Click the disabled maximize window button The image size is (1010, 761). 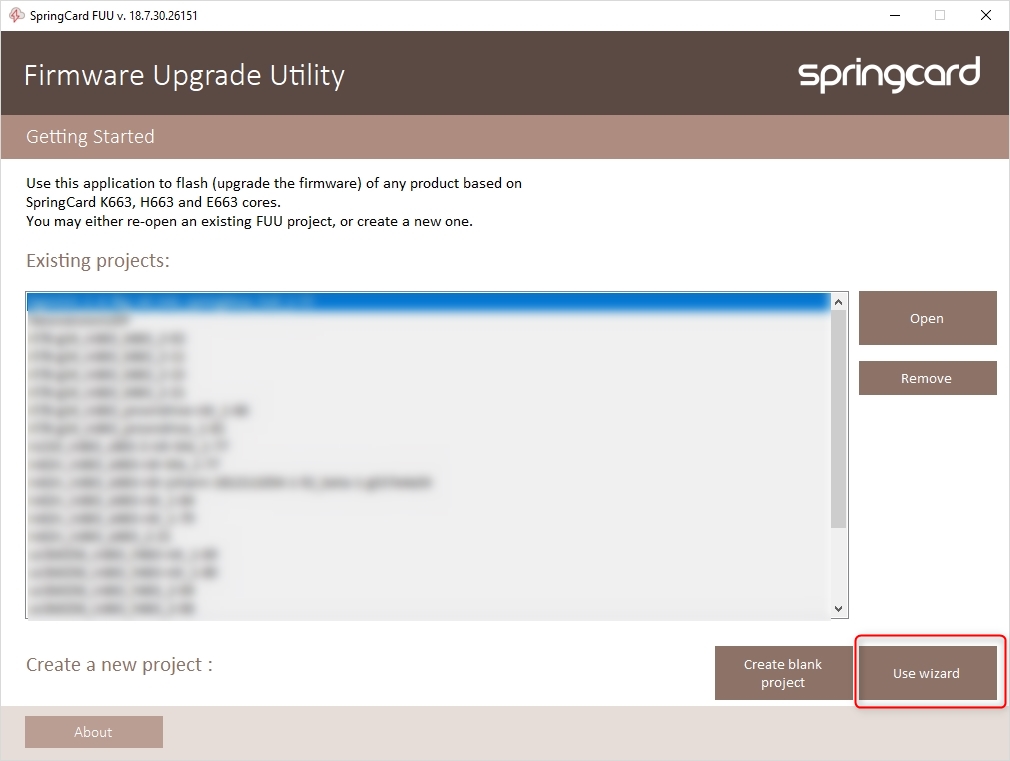940,15
